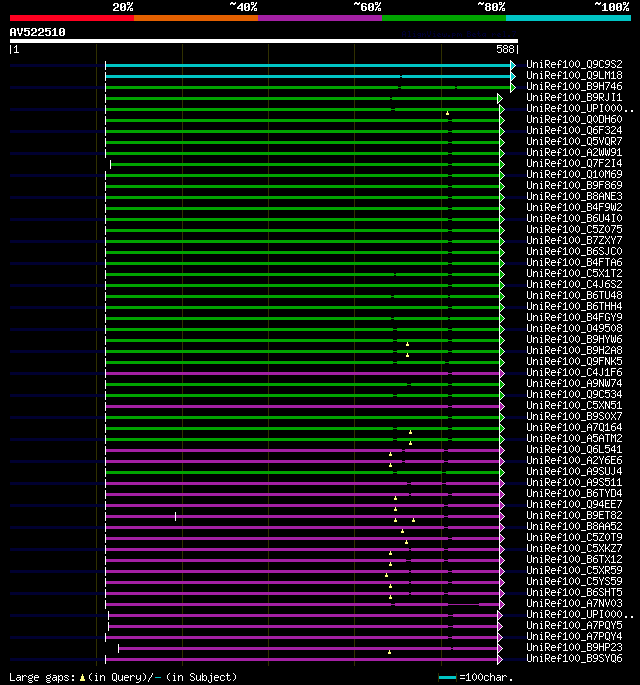640x685 pixels.
Task: Select the UniRef100_C4J6S2 label
Action: pos(574,284)
